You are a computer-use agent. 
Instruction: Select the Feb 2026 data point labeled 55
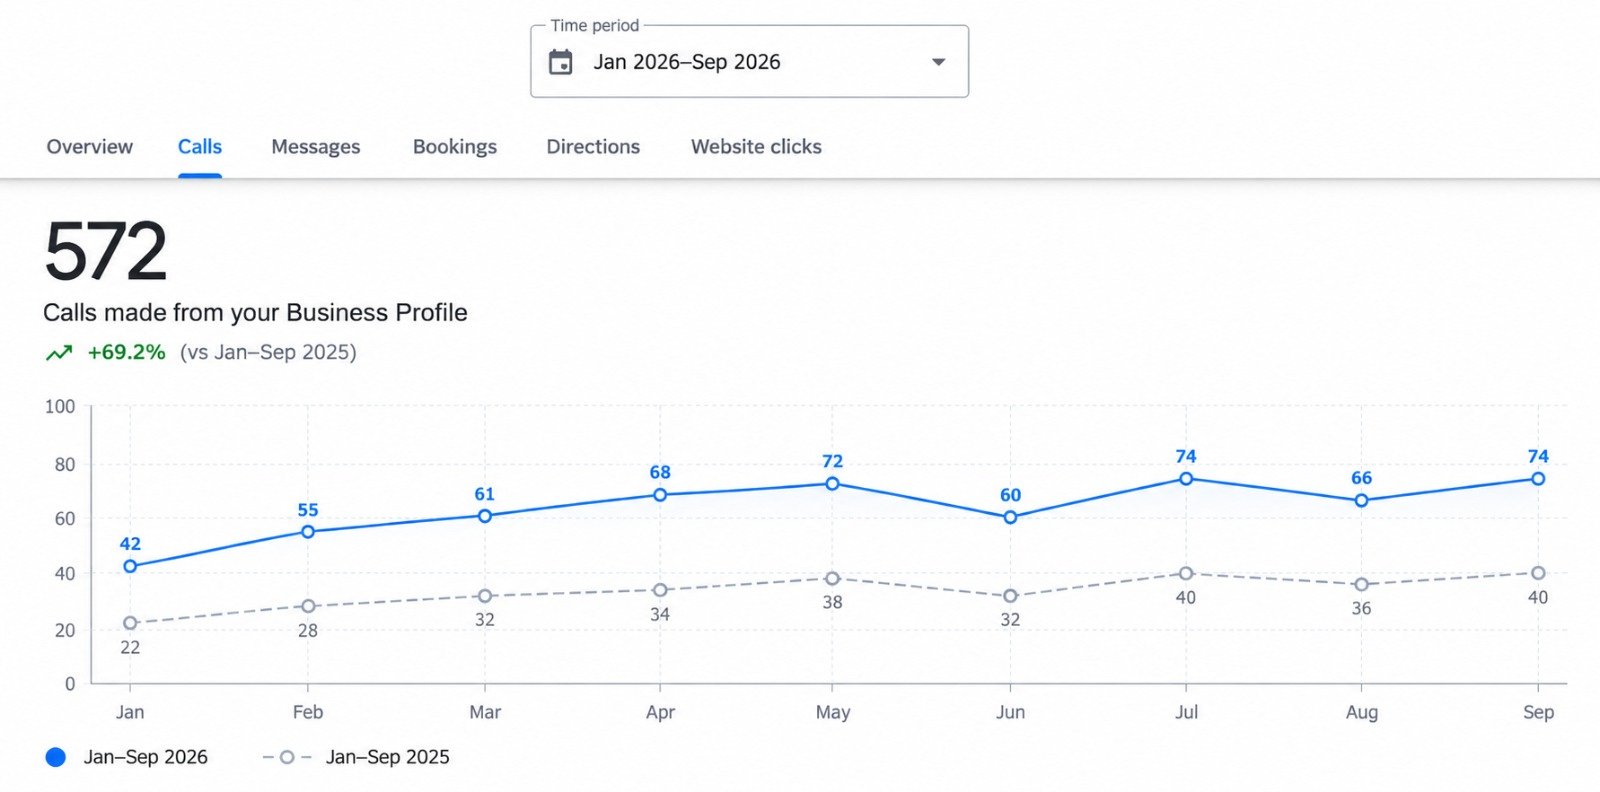308,532
